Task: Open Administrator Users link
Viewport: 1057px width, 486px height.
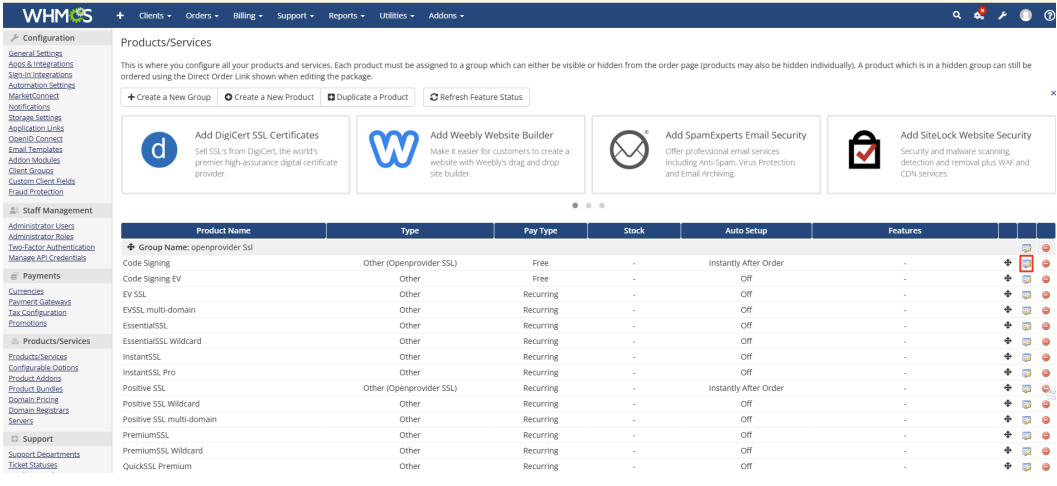Action: 41,226
